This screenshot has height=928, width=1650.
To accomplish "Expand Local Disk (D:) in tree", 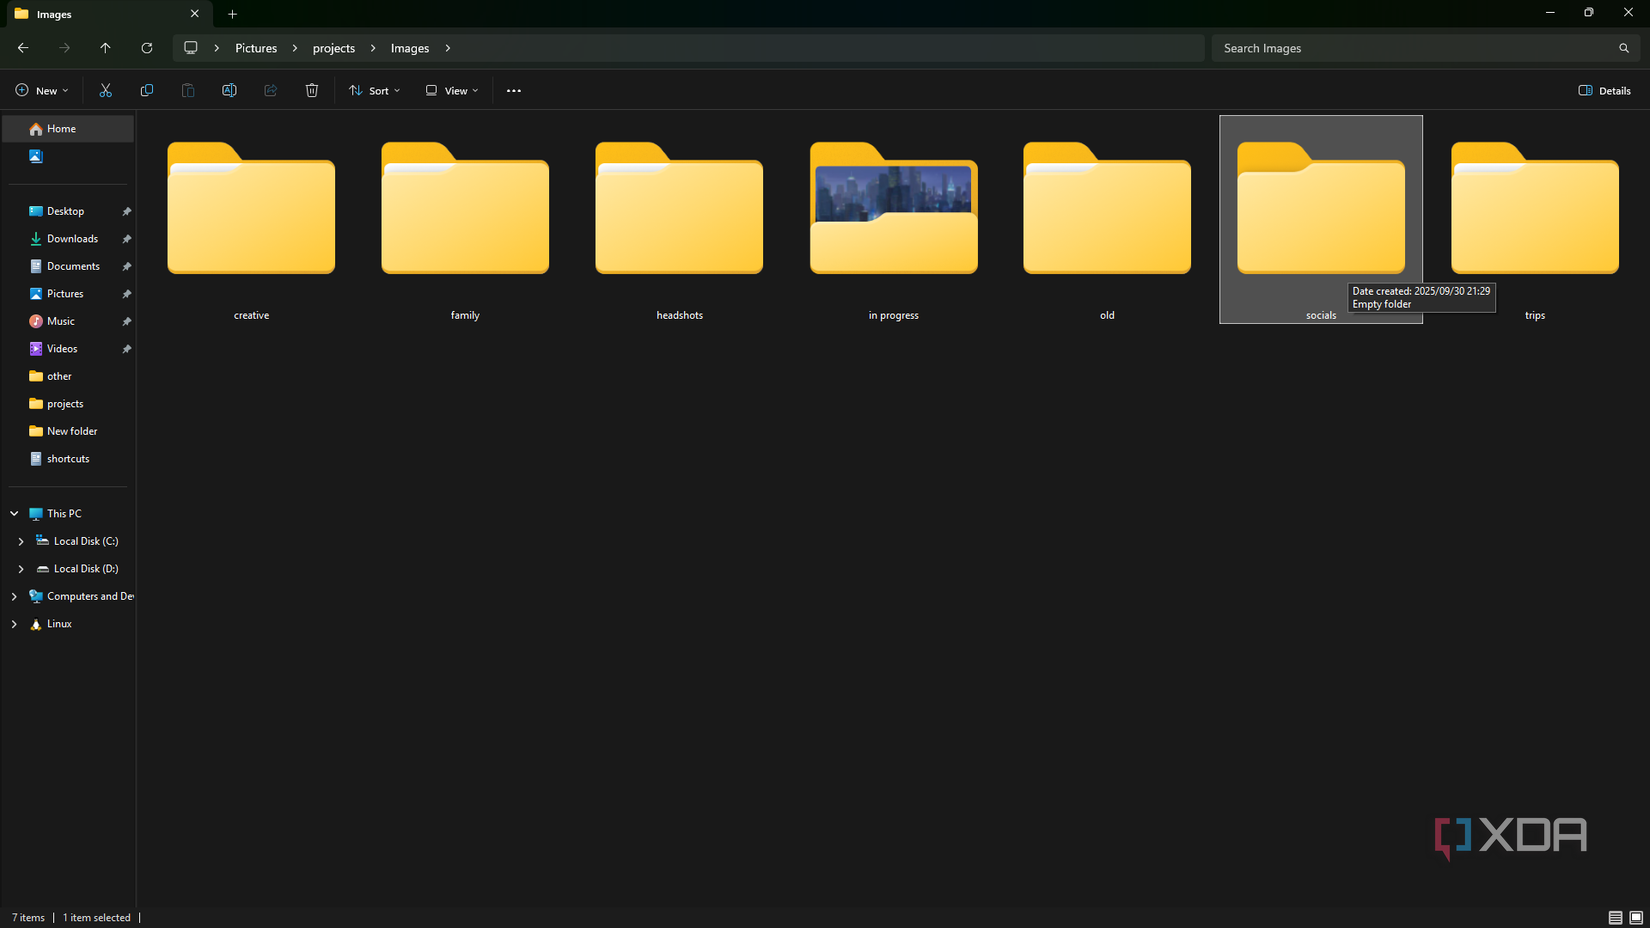I will pyautogui.click(x=21, y=568).
